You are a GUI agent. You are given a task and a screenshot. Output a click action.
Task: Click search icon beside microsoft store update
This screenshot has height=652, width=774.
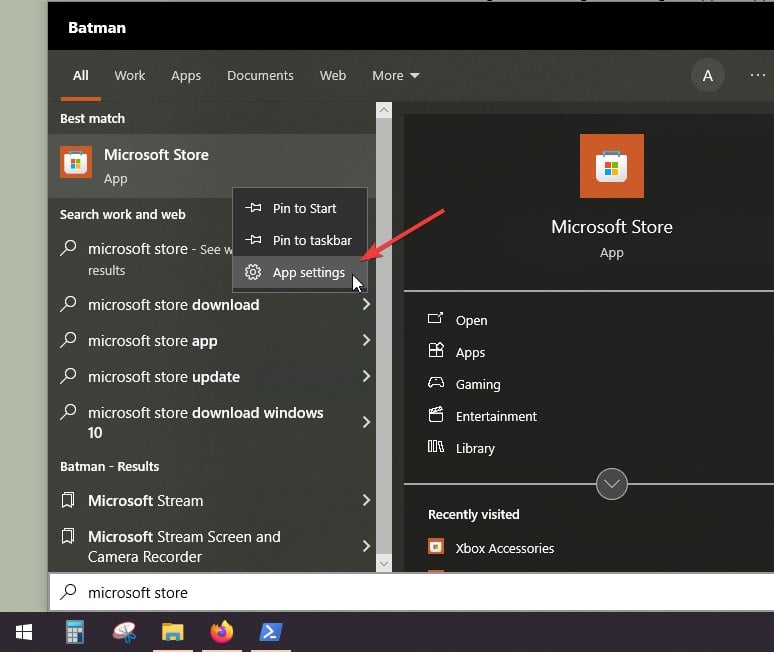coord(68,376)
